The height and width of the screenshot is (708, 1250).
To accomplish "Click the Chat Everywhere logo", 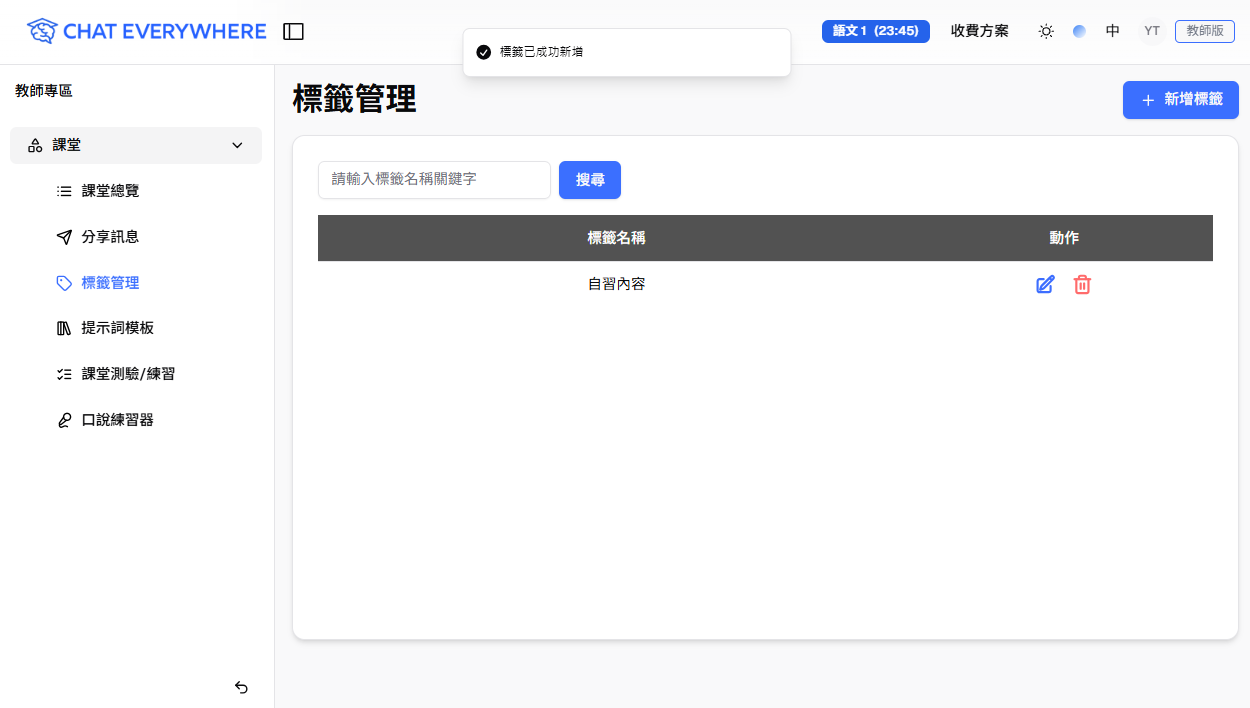I will click(x=147, y=31).
